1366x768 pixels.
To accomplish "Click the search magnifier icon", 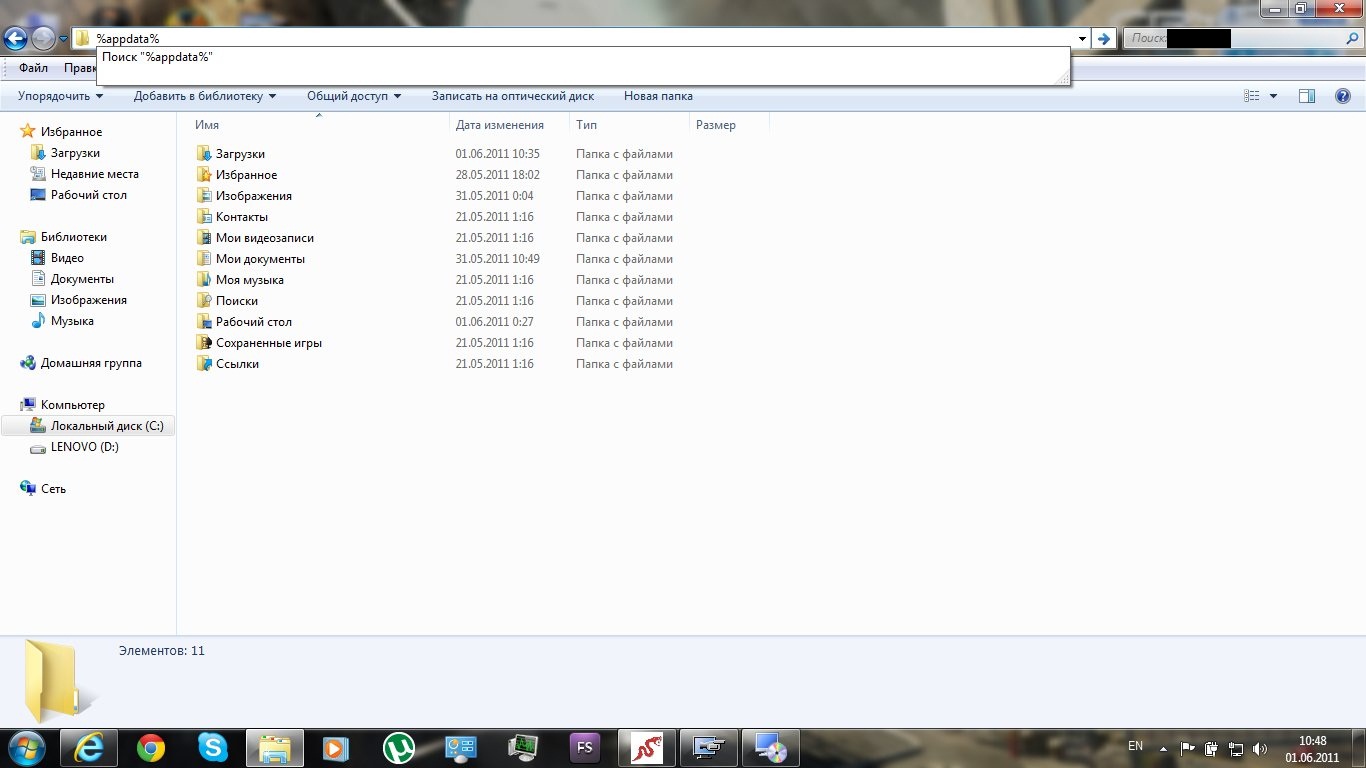I will pos(1352,38).
